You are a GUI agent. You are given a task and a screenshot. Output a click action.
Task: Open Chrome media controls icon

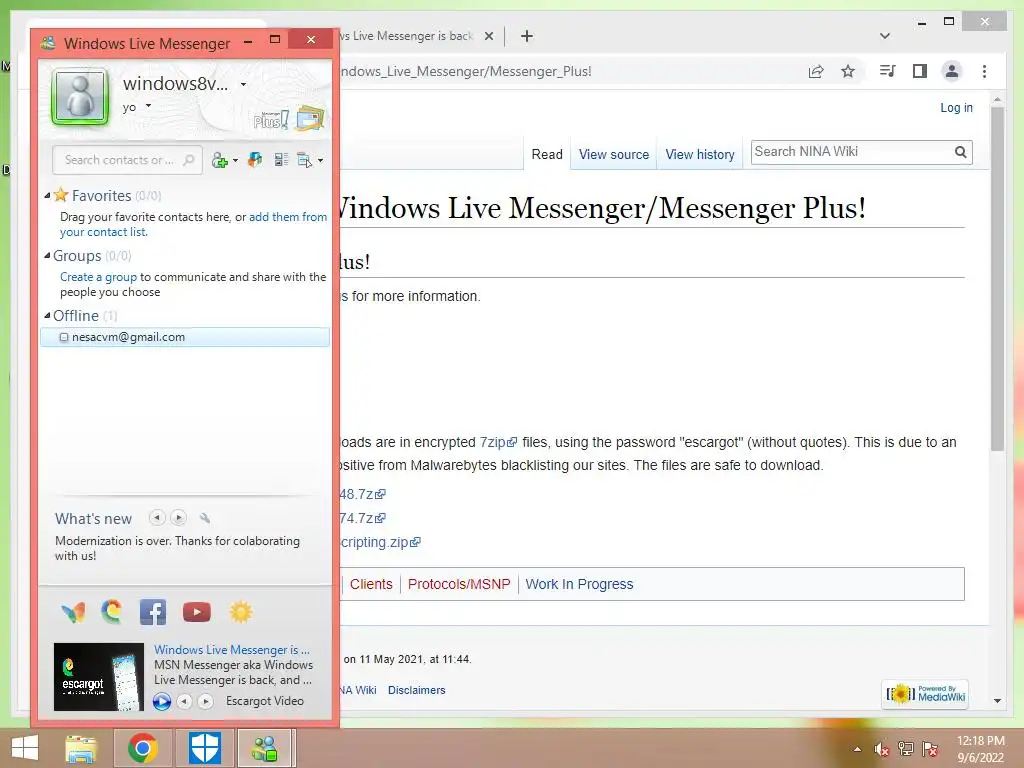coord(888,71)
